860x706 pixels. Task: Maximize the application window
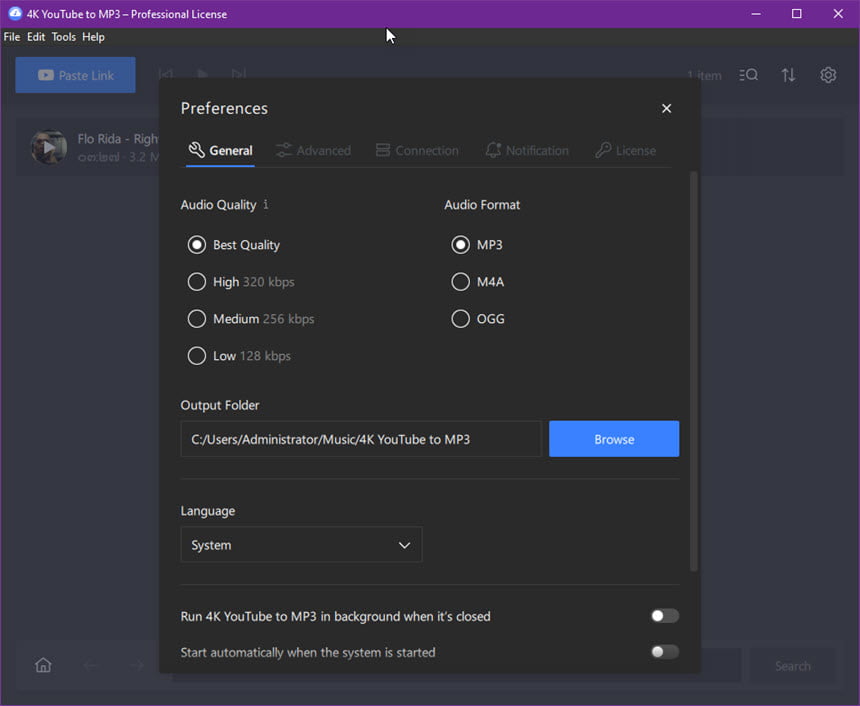[x=796, y=14]
